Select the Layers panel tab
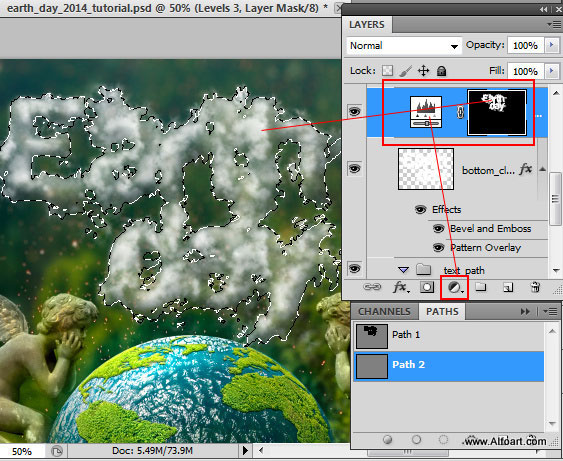The width and height of the screenshot is (563, 461). [x=367, y=25]
